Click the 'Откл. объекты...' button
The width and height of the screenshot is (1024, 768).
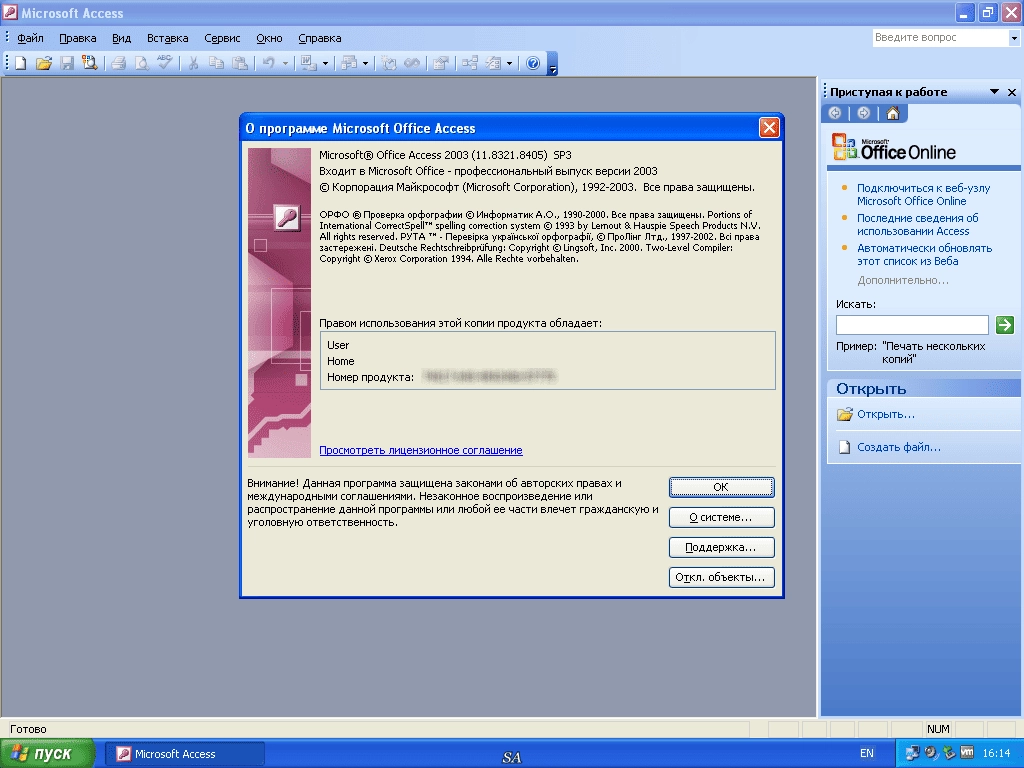[x=722, y=577]
